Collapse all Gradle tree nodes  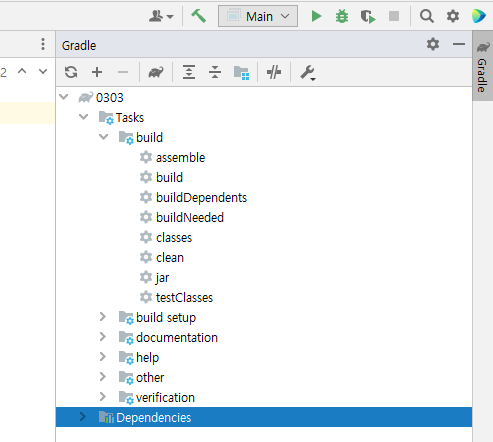coord(215,72)
